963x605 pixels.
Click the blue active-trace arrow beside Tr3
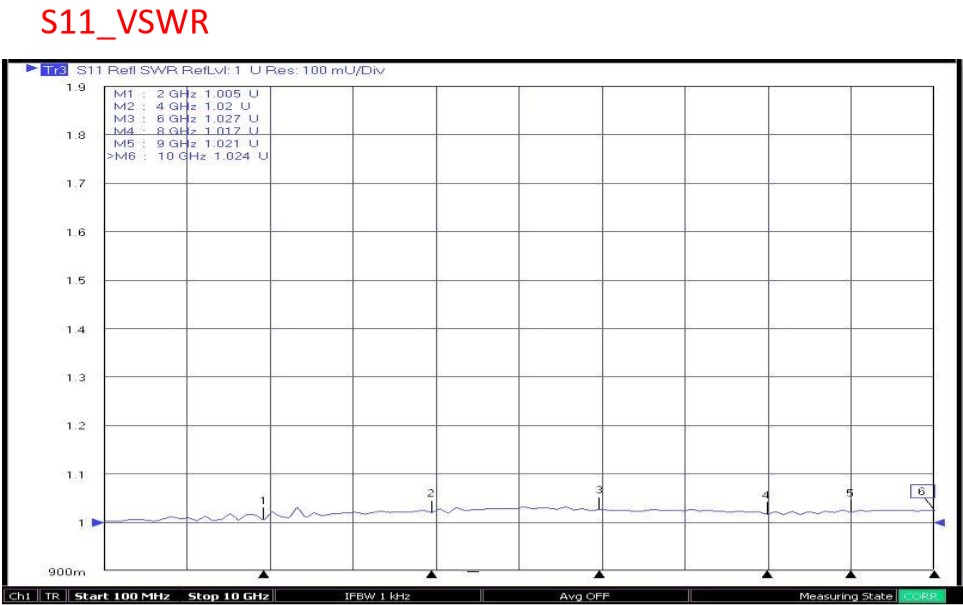coord(31,70)
